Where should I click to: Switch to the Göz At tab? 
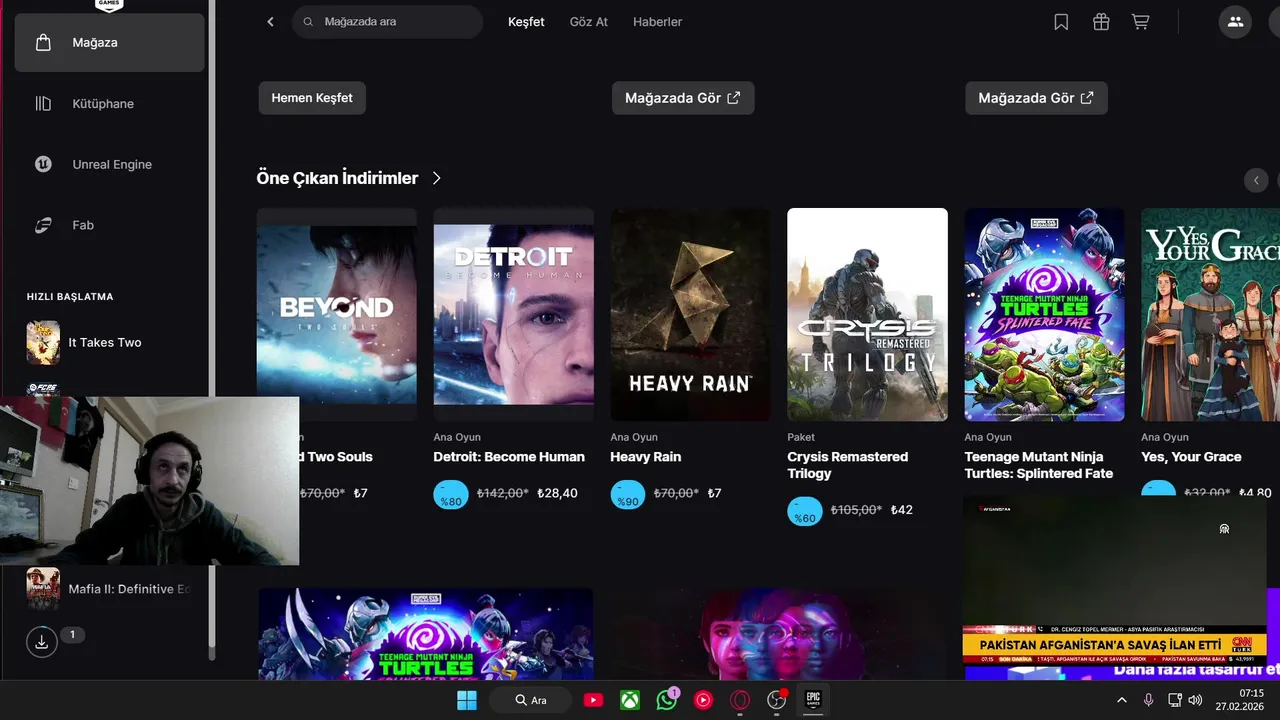[x=589, y=22]
